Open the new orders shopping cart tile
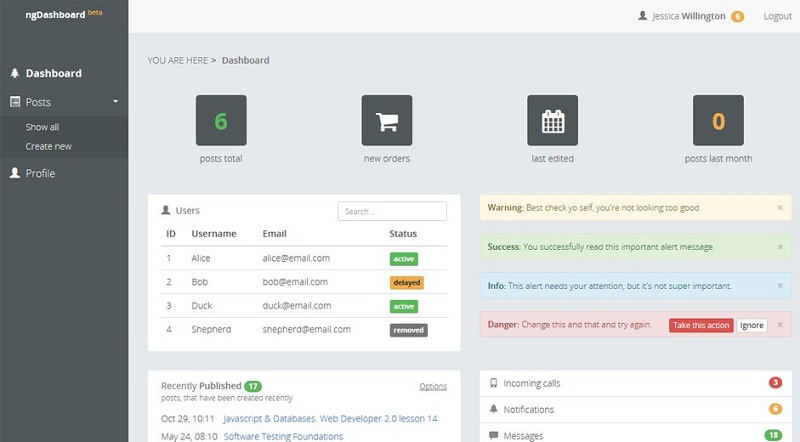The width and height of the screenshot is (800, 442). [387, 120]
